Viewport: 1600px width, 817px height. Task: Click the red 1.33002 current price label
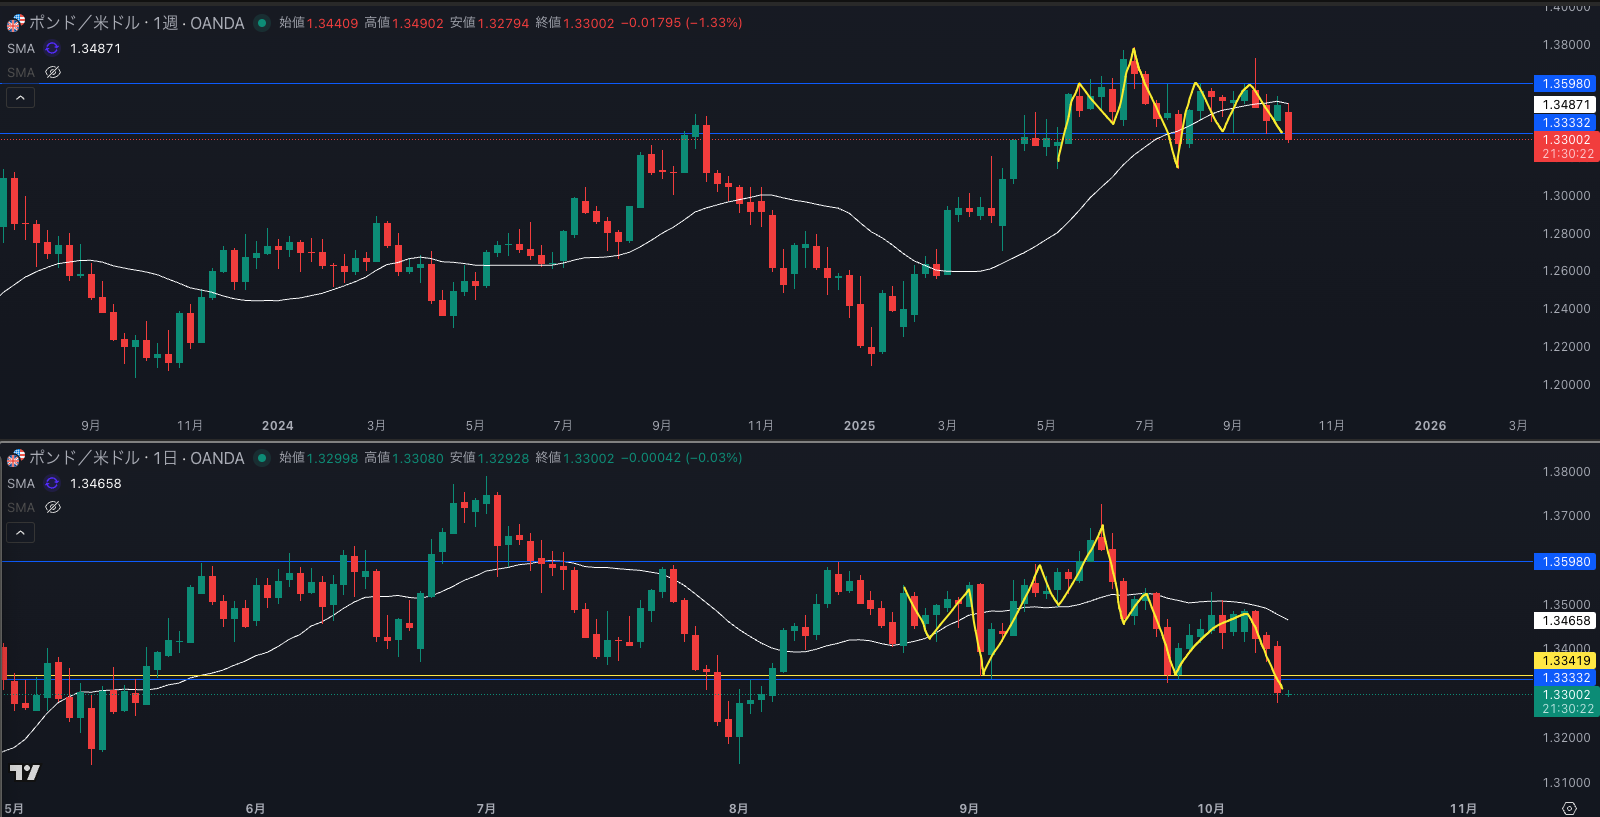click(1565, 140)
